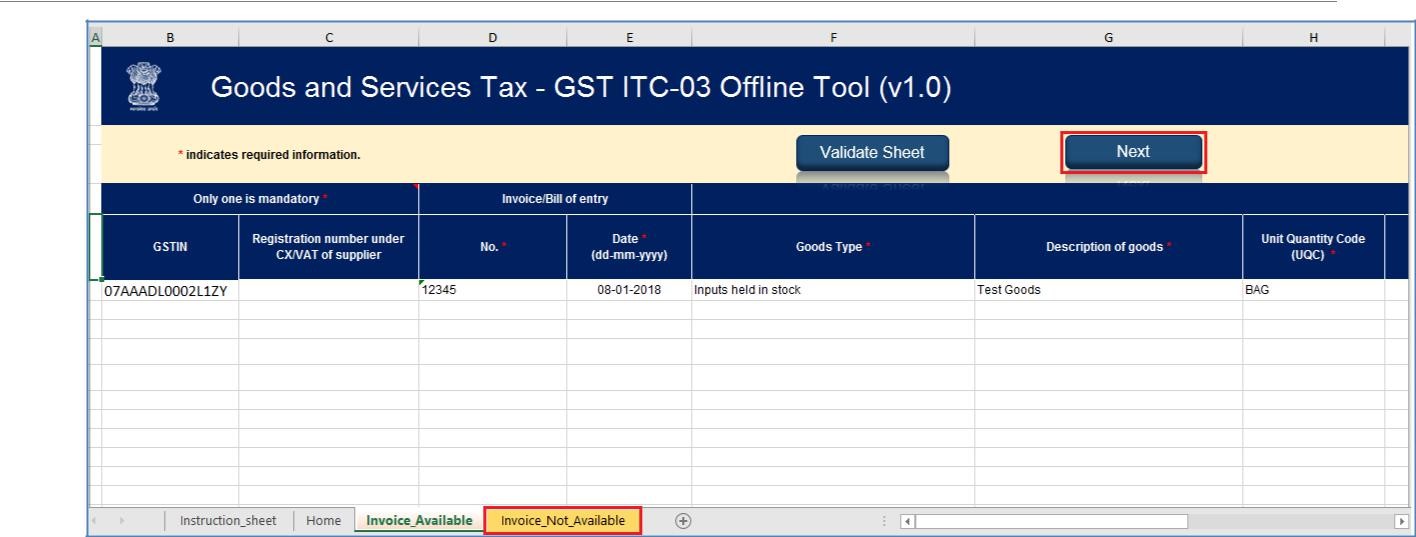Click the Goods Type heading

pos(832,247)
